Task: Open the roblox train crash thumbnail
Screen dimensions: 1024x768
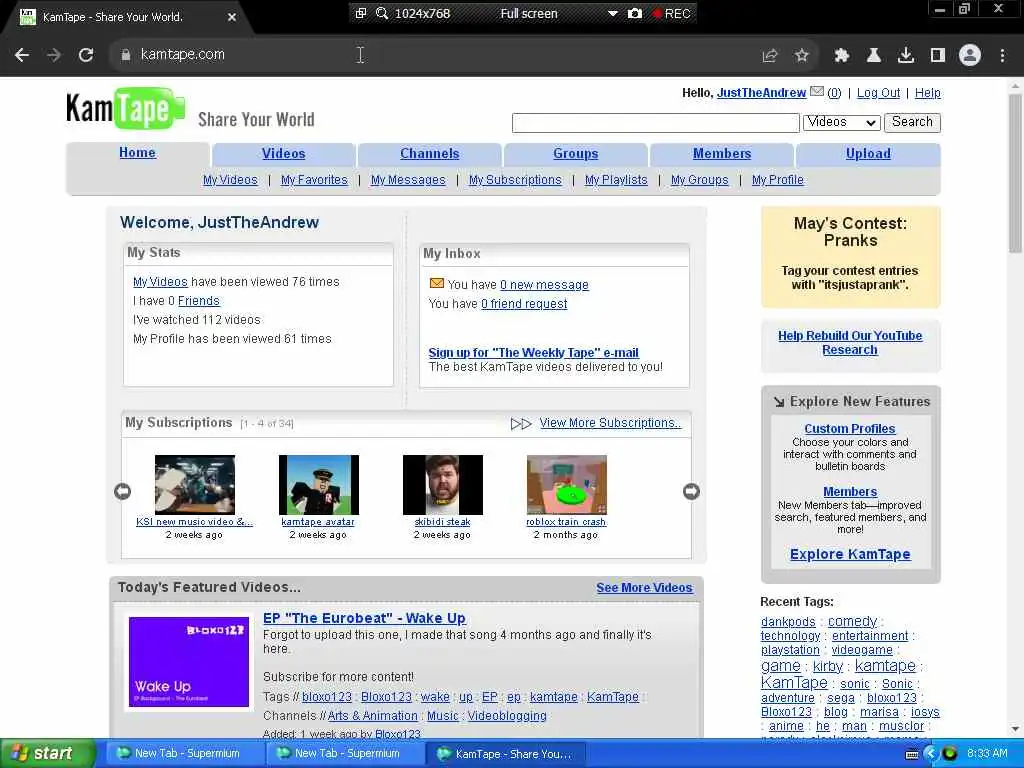Action: [566, 485]
